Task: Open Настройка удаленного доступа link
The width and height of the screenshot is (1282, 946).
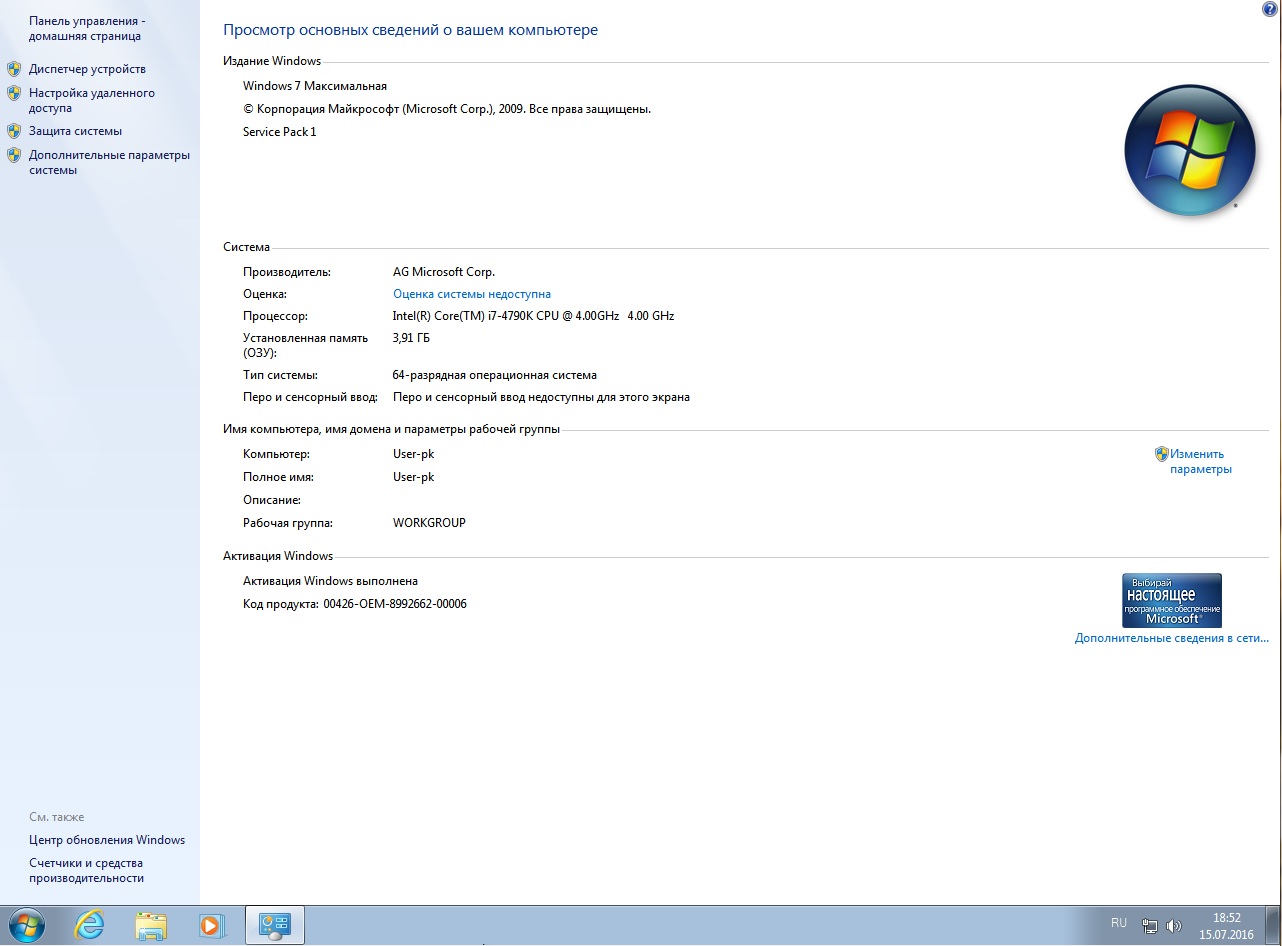Action: click(x=92, y=100)
